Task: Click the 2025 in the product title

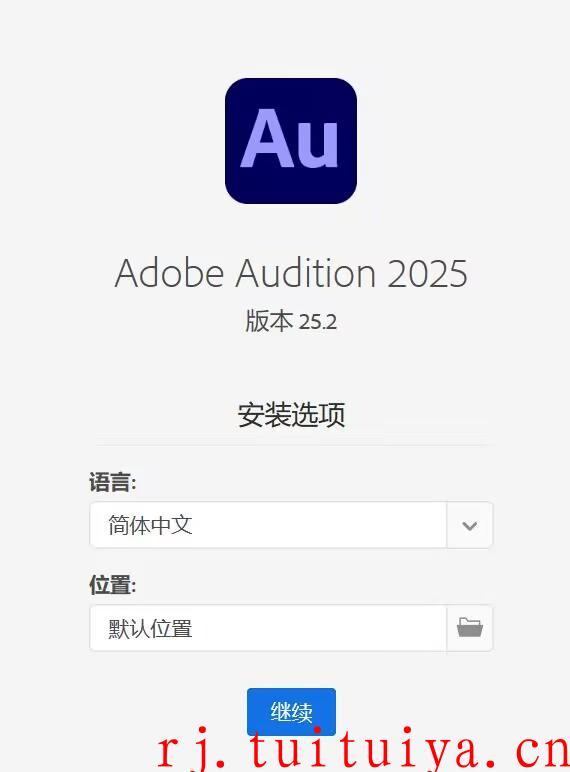Action: point(427,274)
